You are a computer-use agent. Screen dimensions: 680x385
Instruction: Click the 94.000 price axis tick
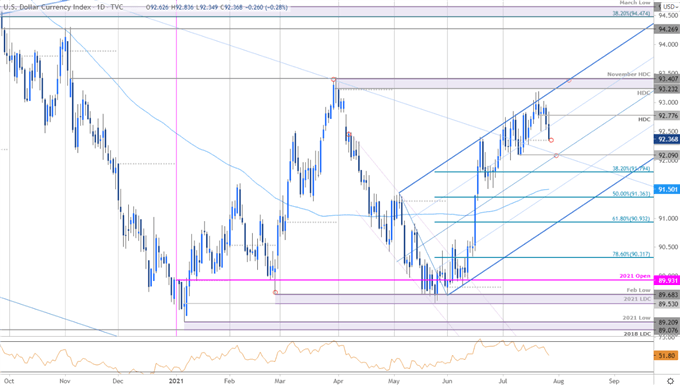click(667, 44)
